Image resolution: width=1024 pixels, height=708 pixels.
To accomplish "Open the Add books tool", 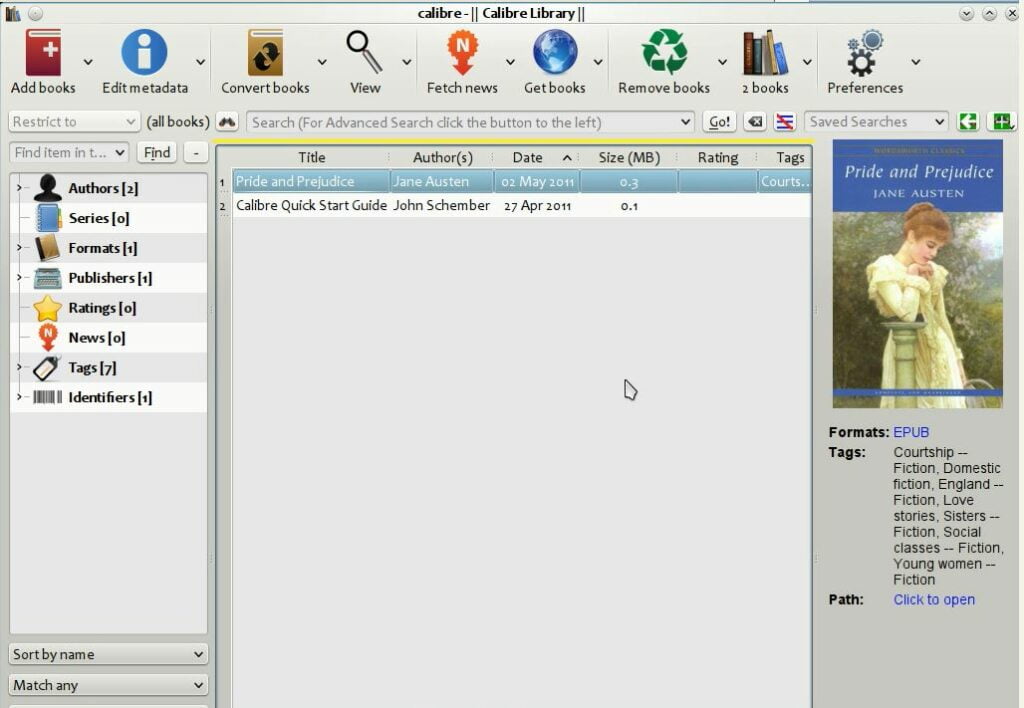I will click(x=43, y=50).
